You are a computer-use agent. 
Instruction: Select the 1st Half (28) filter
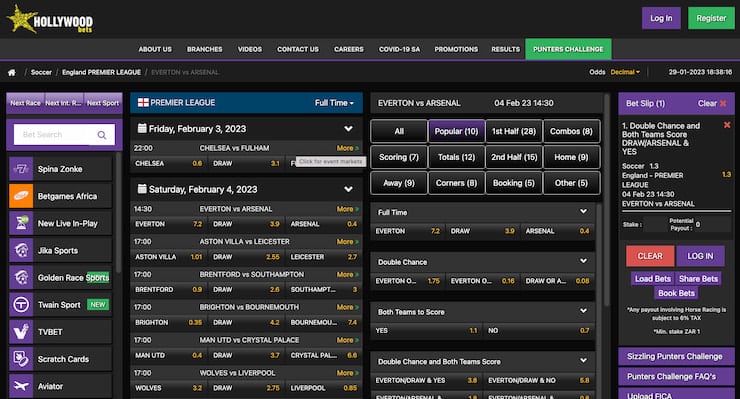coord(514,131)
